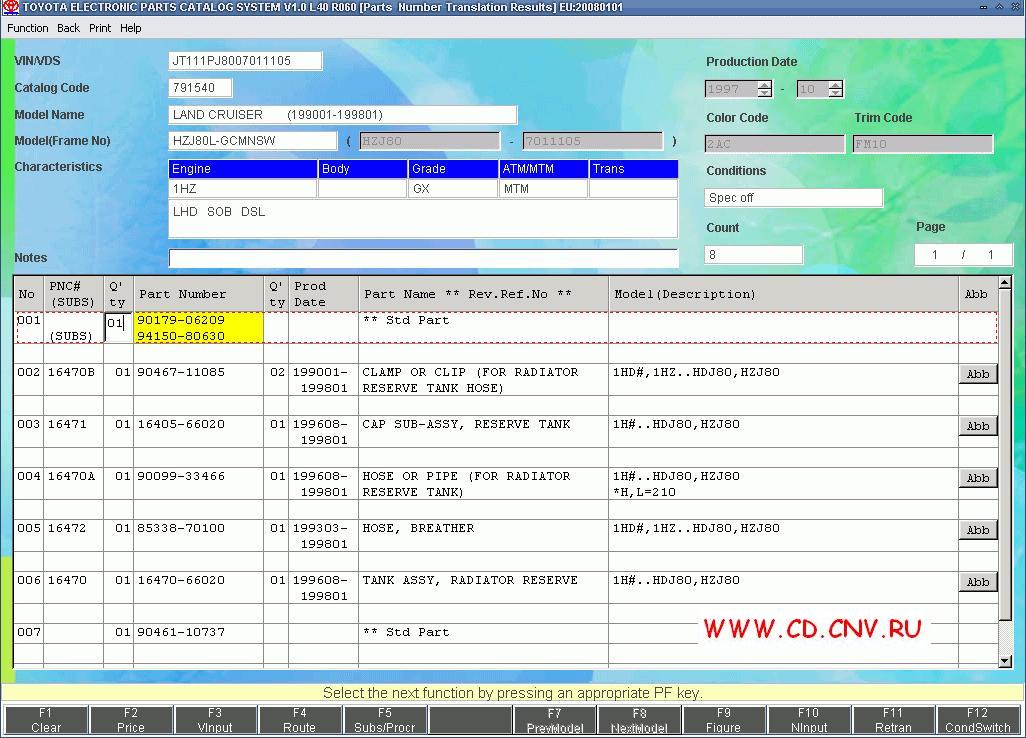Click the Part Number column header

tap(199, 294)
